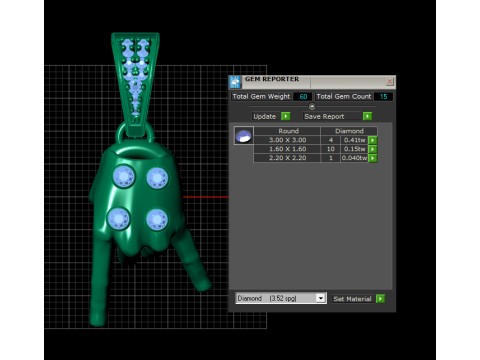
Task: Select the 3.00 X 3.00 size cell
Action: pyautogui.click(x=287, y=140)
